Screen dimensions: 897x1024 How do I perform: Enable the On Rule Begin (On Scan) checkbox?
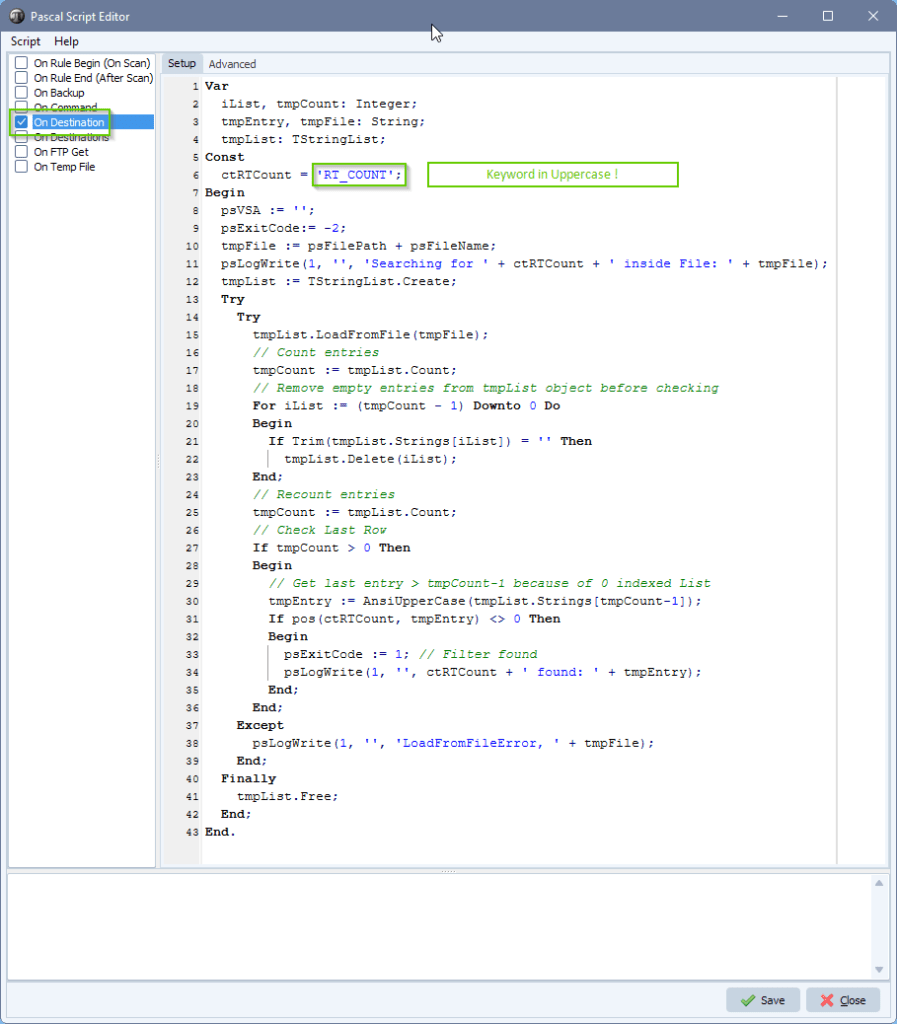click(21, 63)
